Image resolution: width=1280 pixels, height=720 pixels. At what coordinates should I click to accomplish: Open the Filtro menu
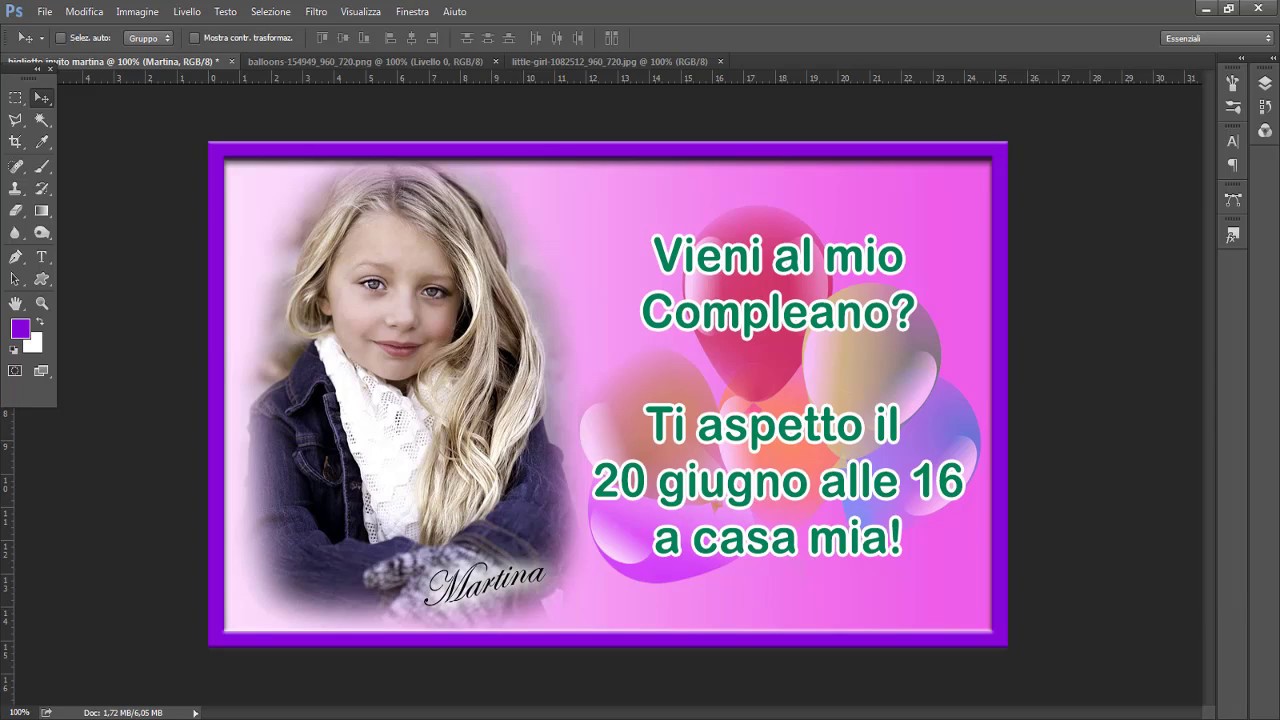coord(316,11)
